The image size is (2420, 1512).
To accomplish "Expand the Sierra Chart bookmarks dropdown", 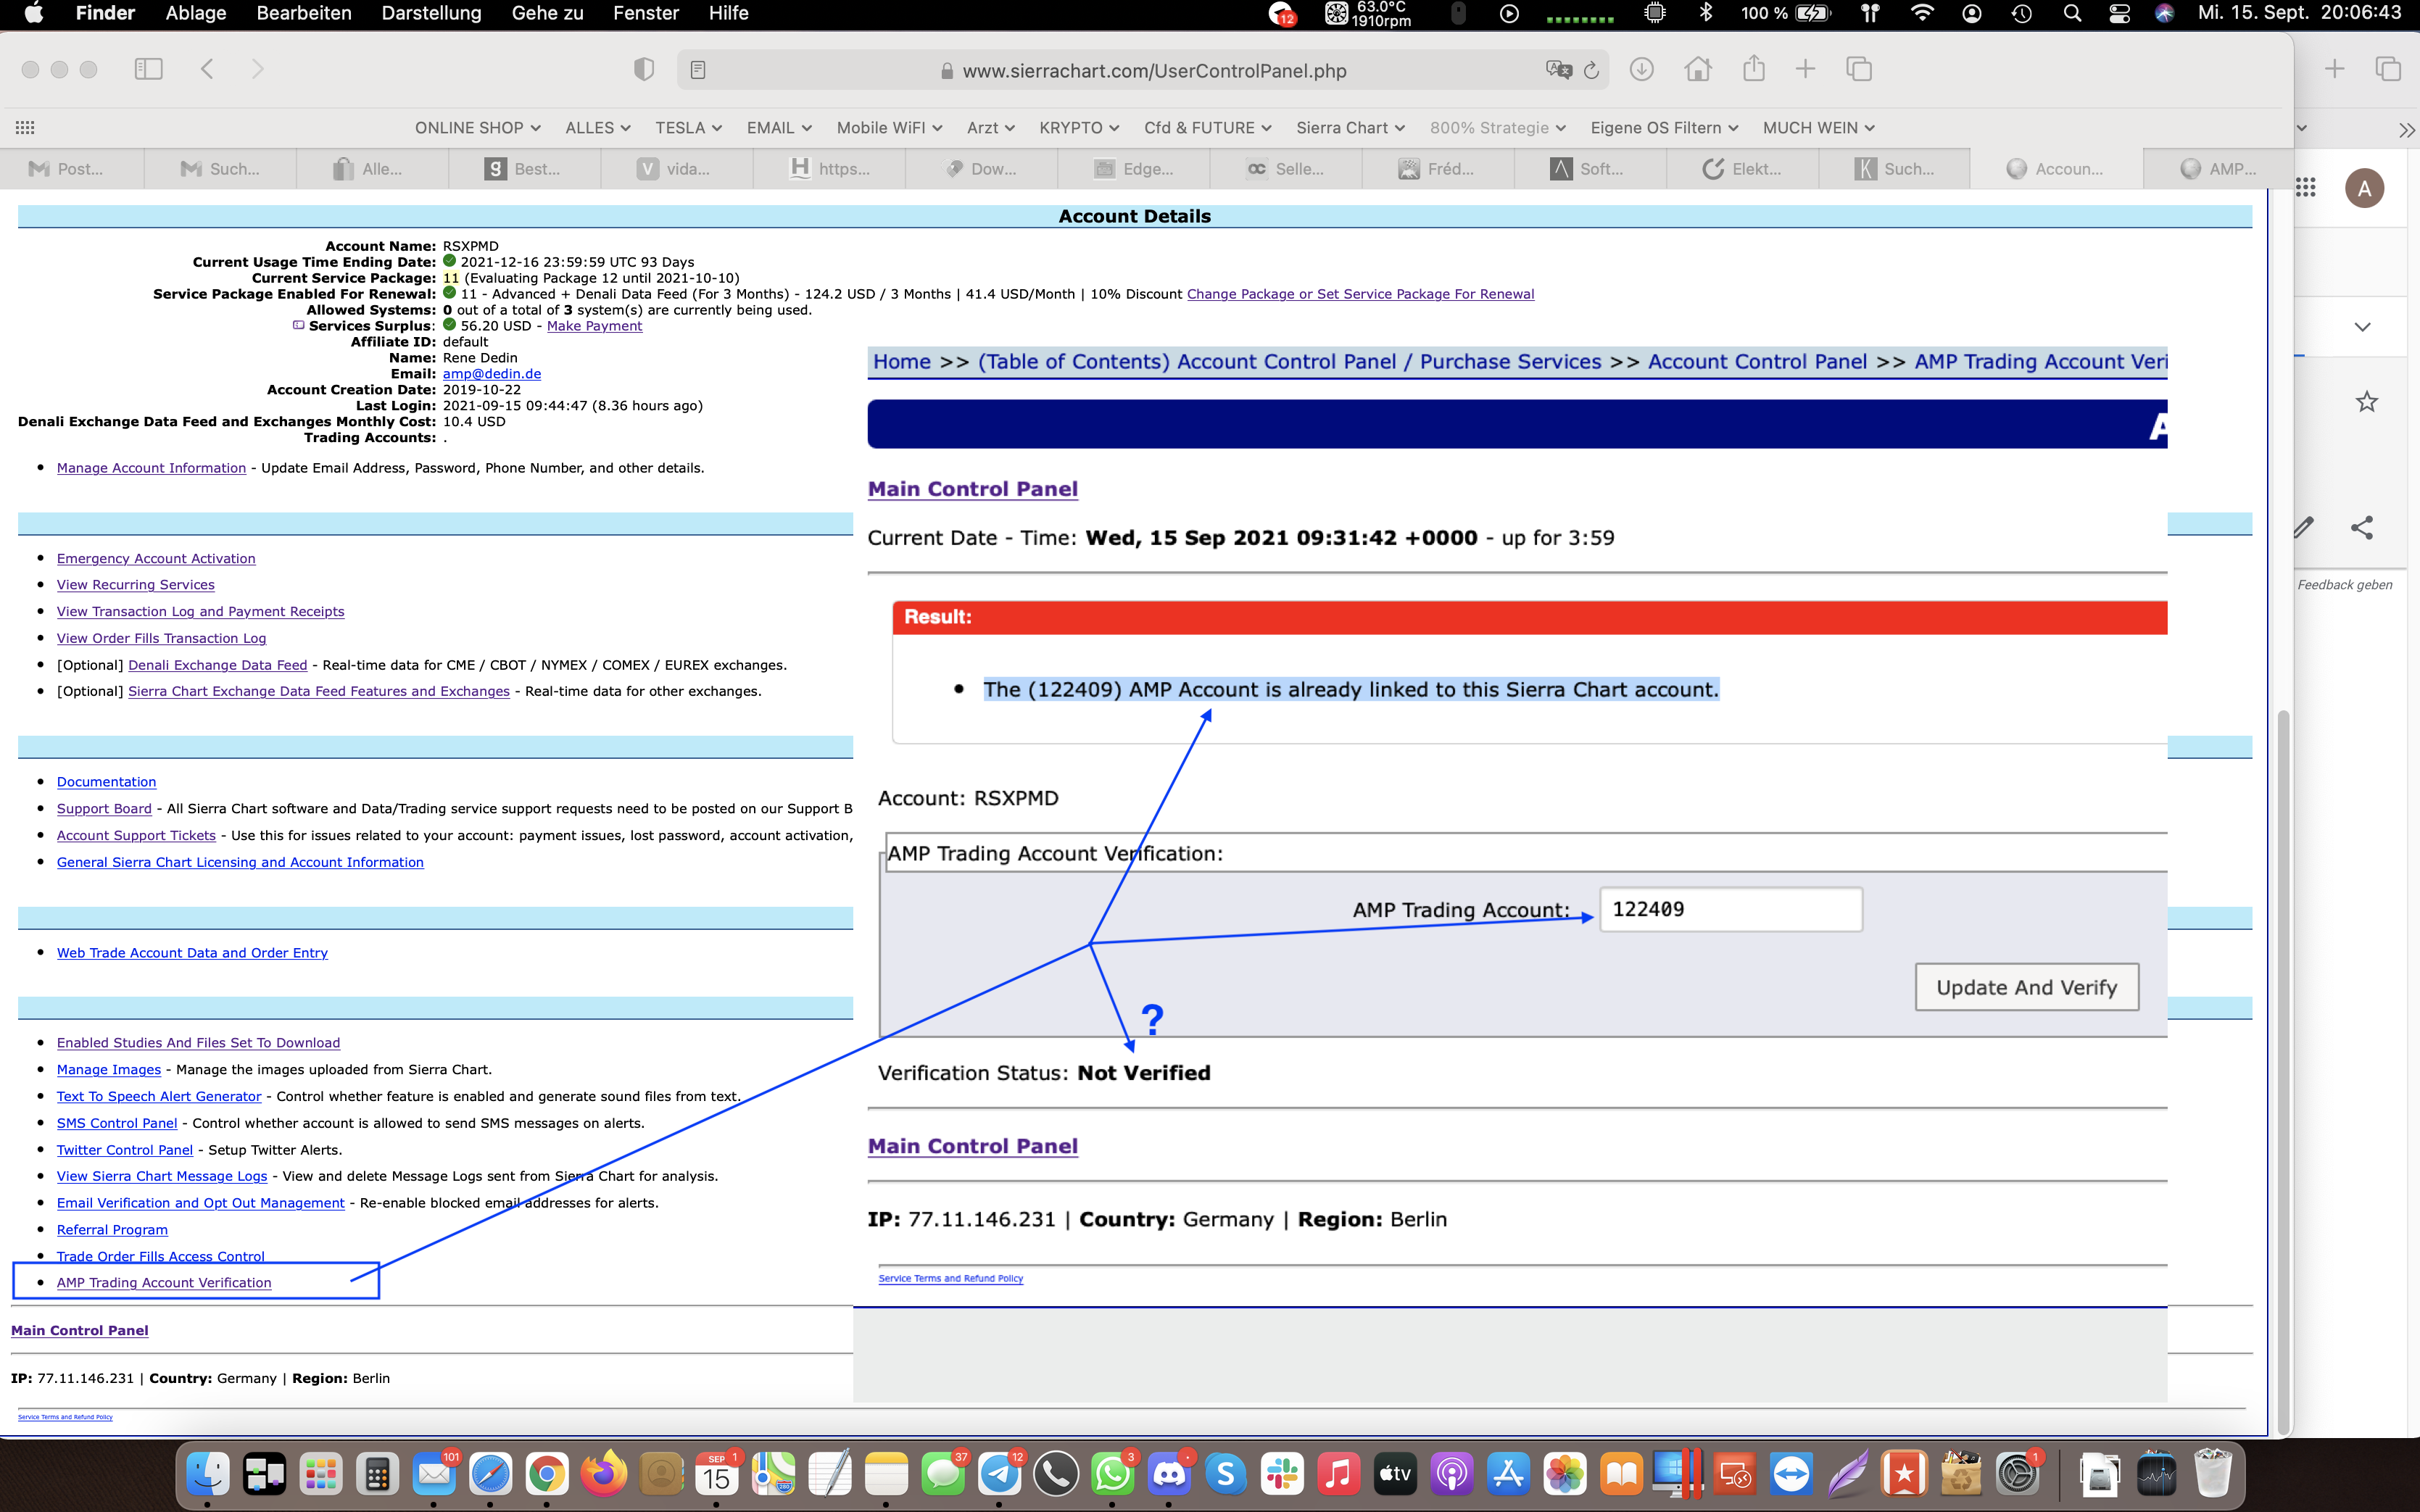I will 1349,128.
